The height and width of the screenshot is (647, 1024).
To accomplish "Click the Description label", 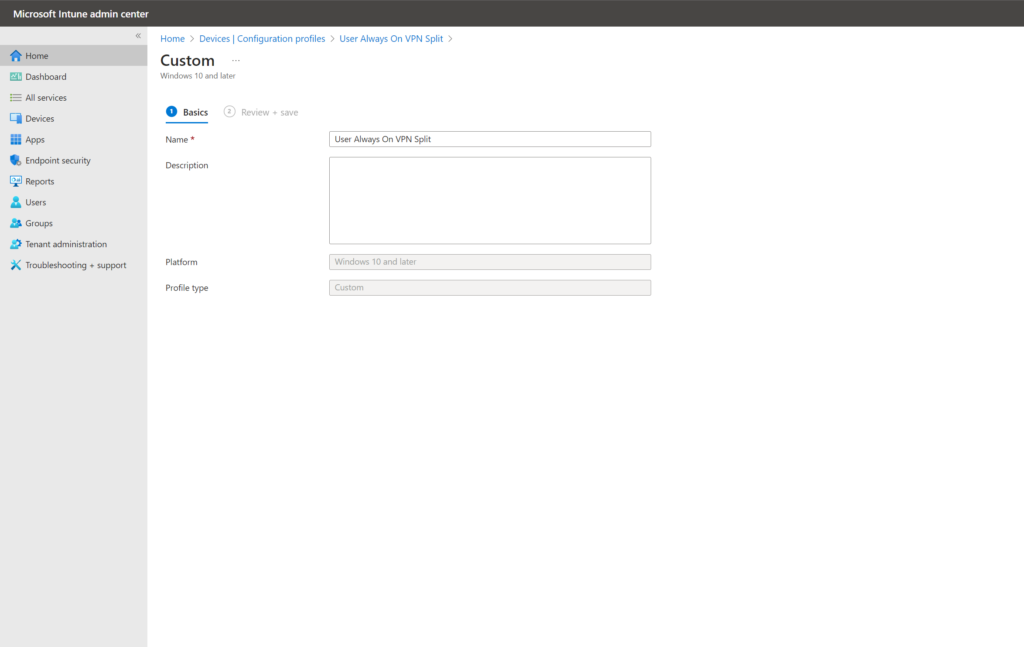I will point(187,165).
